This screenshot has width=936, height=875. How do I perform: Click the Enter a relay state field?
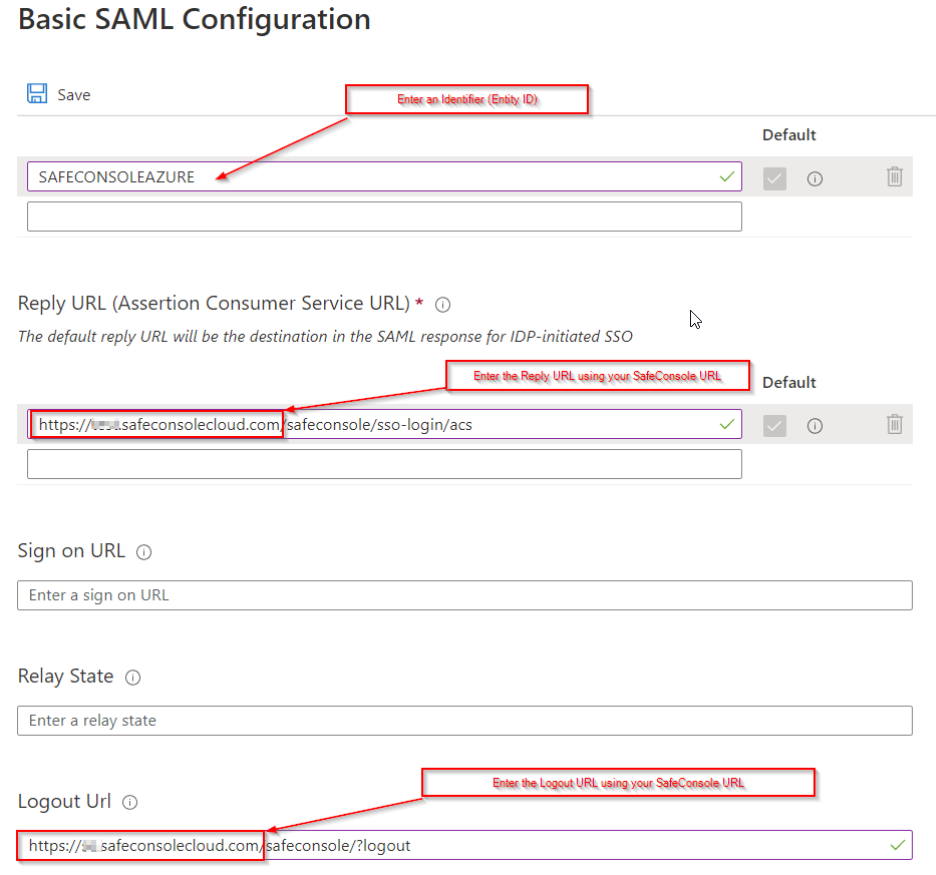click(464, 720)
